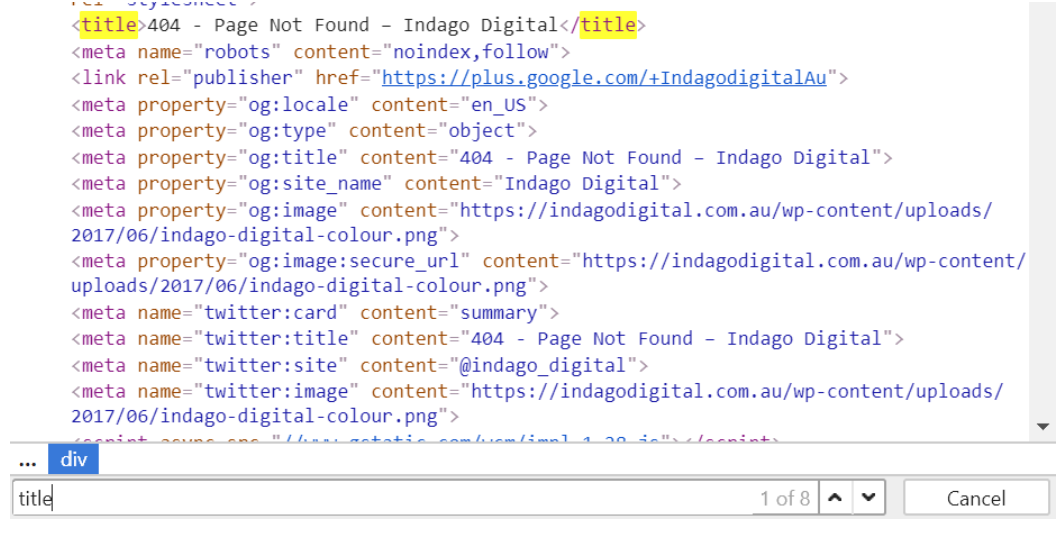Select the og:title meta line

click(x=482, y=157)
